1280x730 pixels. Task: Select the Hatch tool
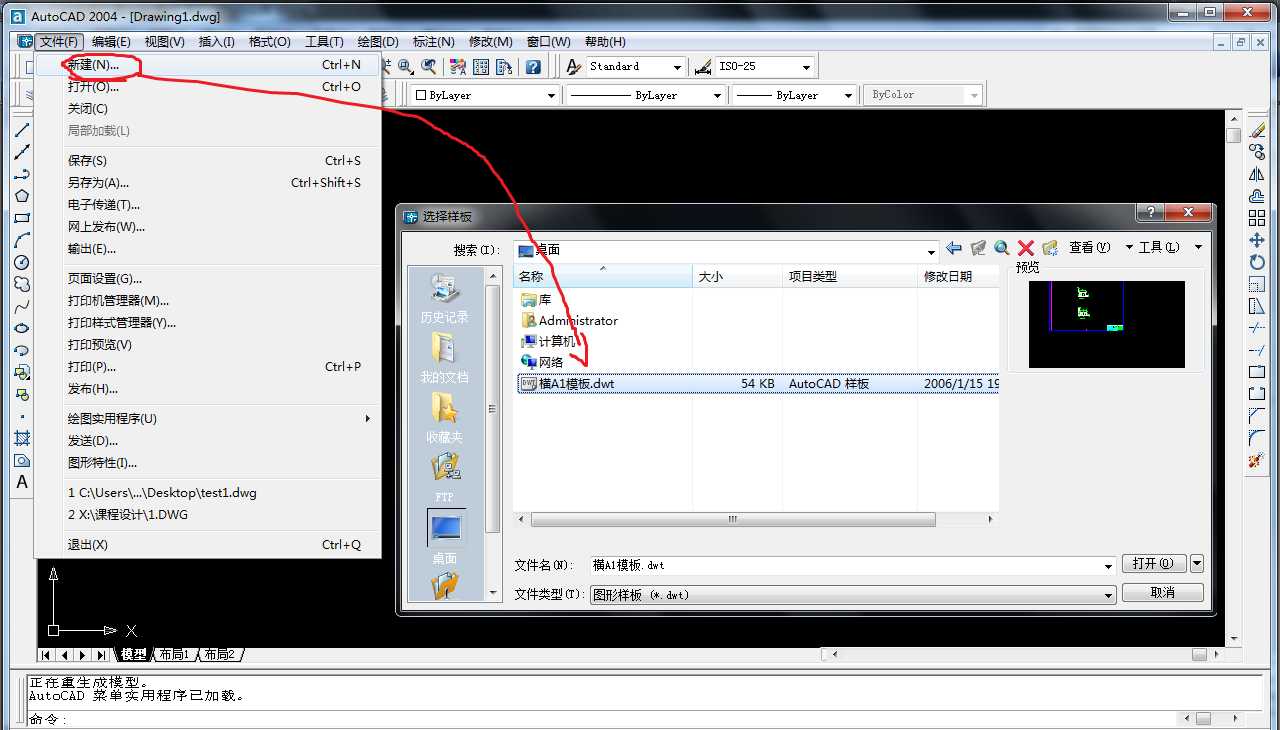(21, 438)
